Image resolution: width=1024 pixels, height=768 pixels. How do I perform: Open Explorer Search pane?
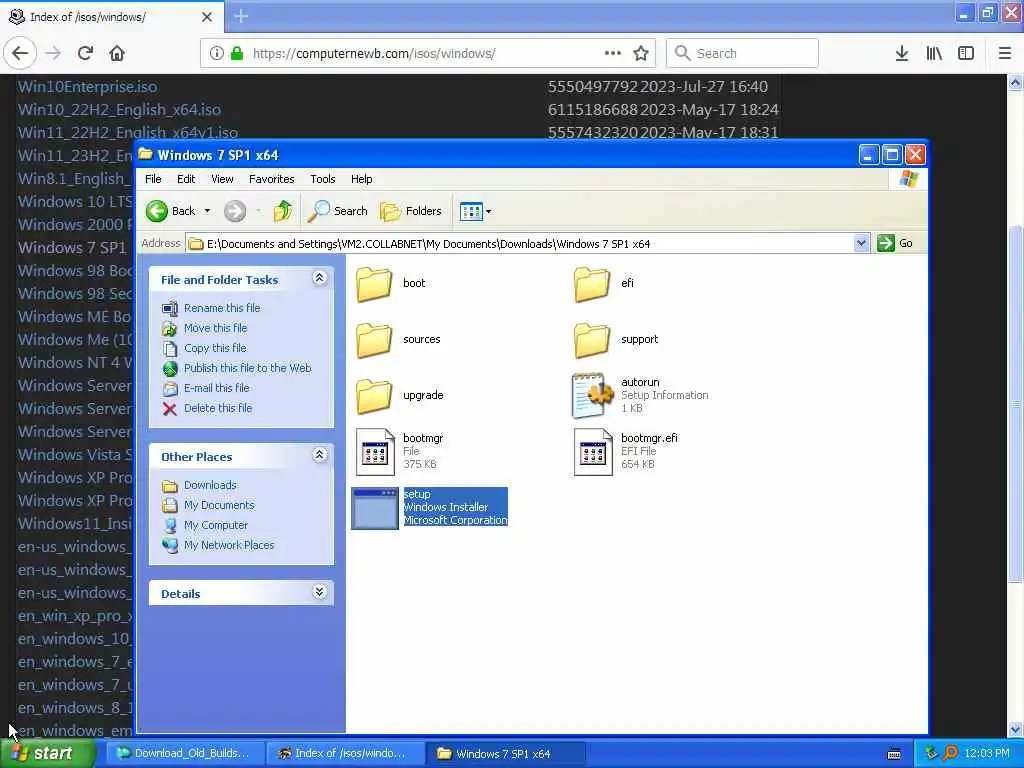tap(338, 211)
